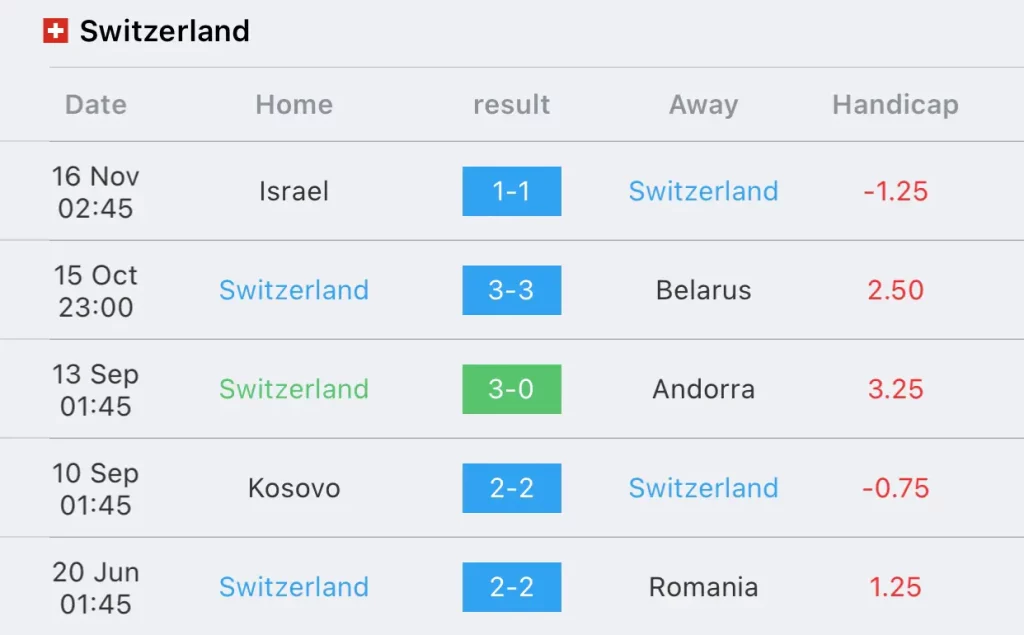1024x635 pixels.
Task: Click the 3.25 handicap for Andorra match
Action: [x=895, y=389]
